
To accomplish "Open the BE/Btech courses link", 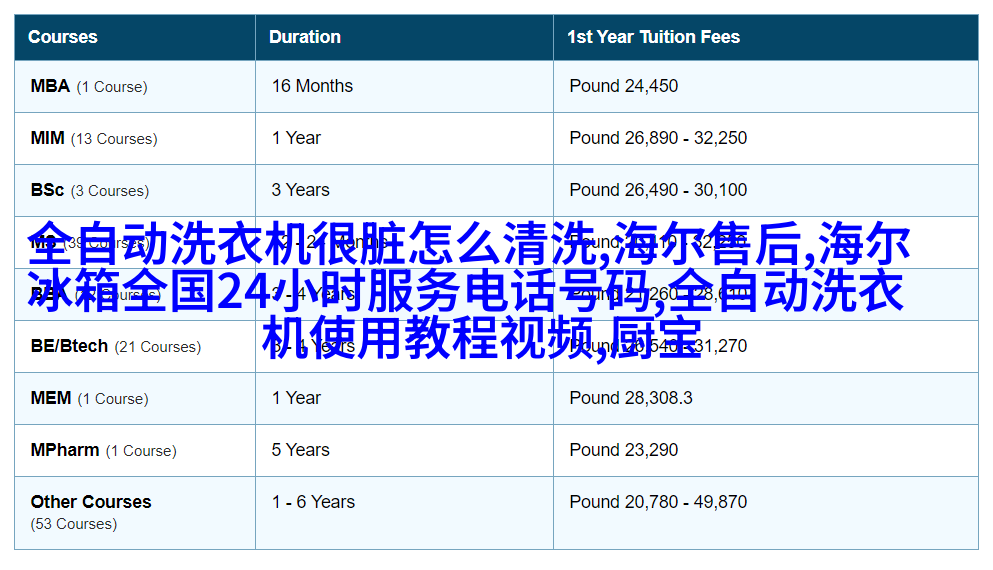I will pyautogui.click(x=69, y=346).
